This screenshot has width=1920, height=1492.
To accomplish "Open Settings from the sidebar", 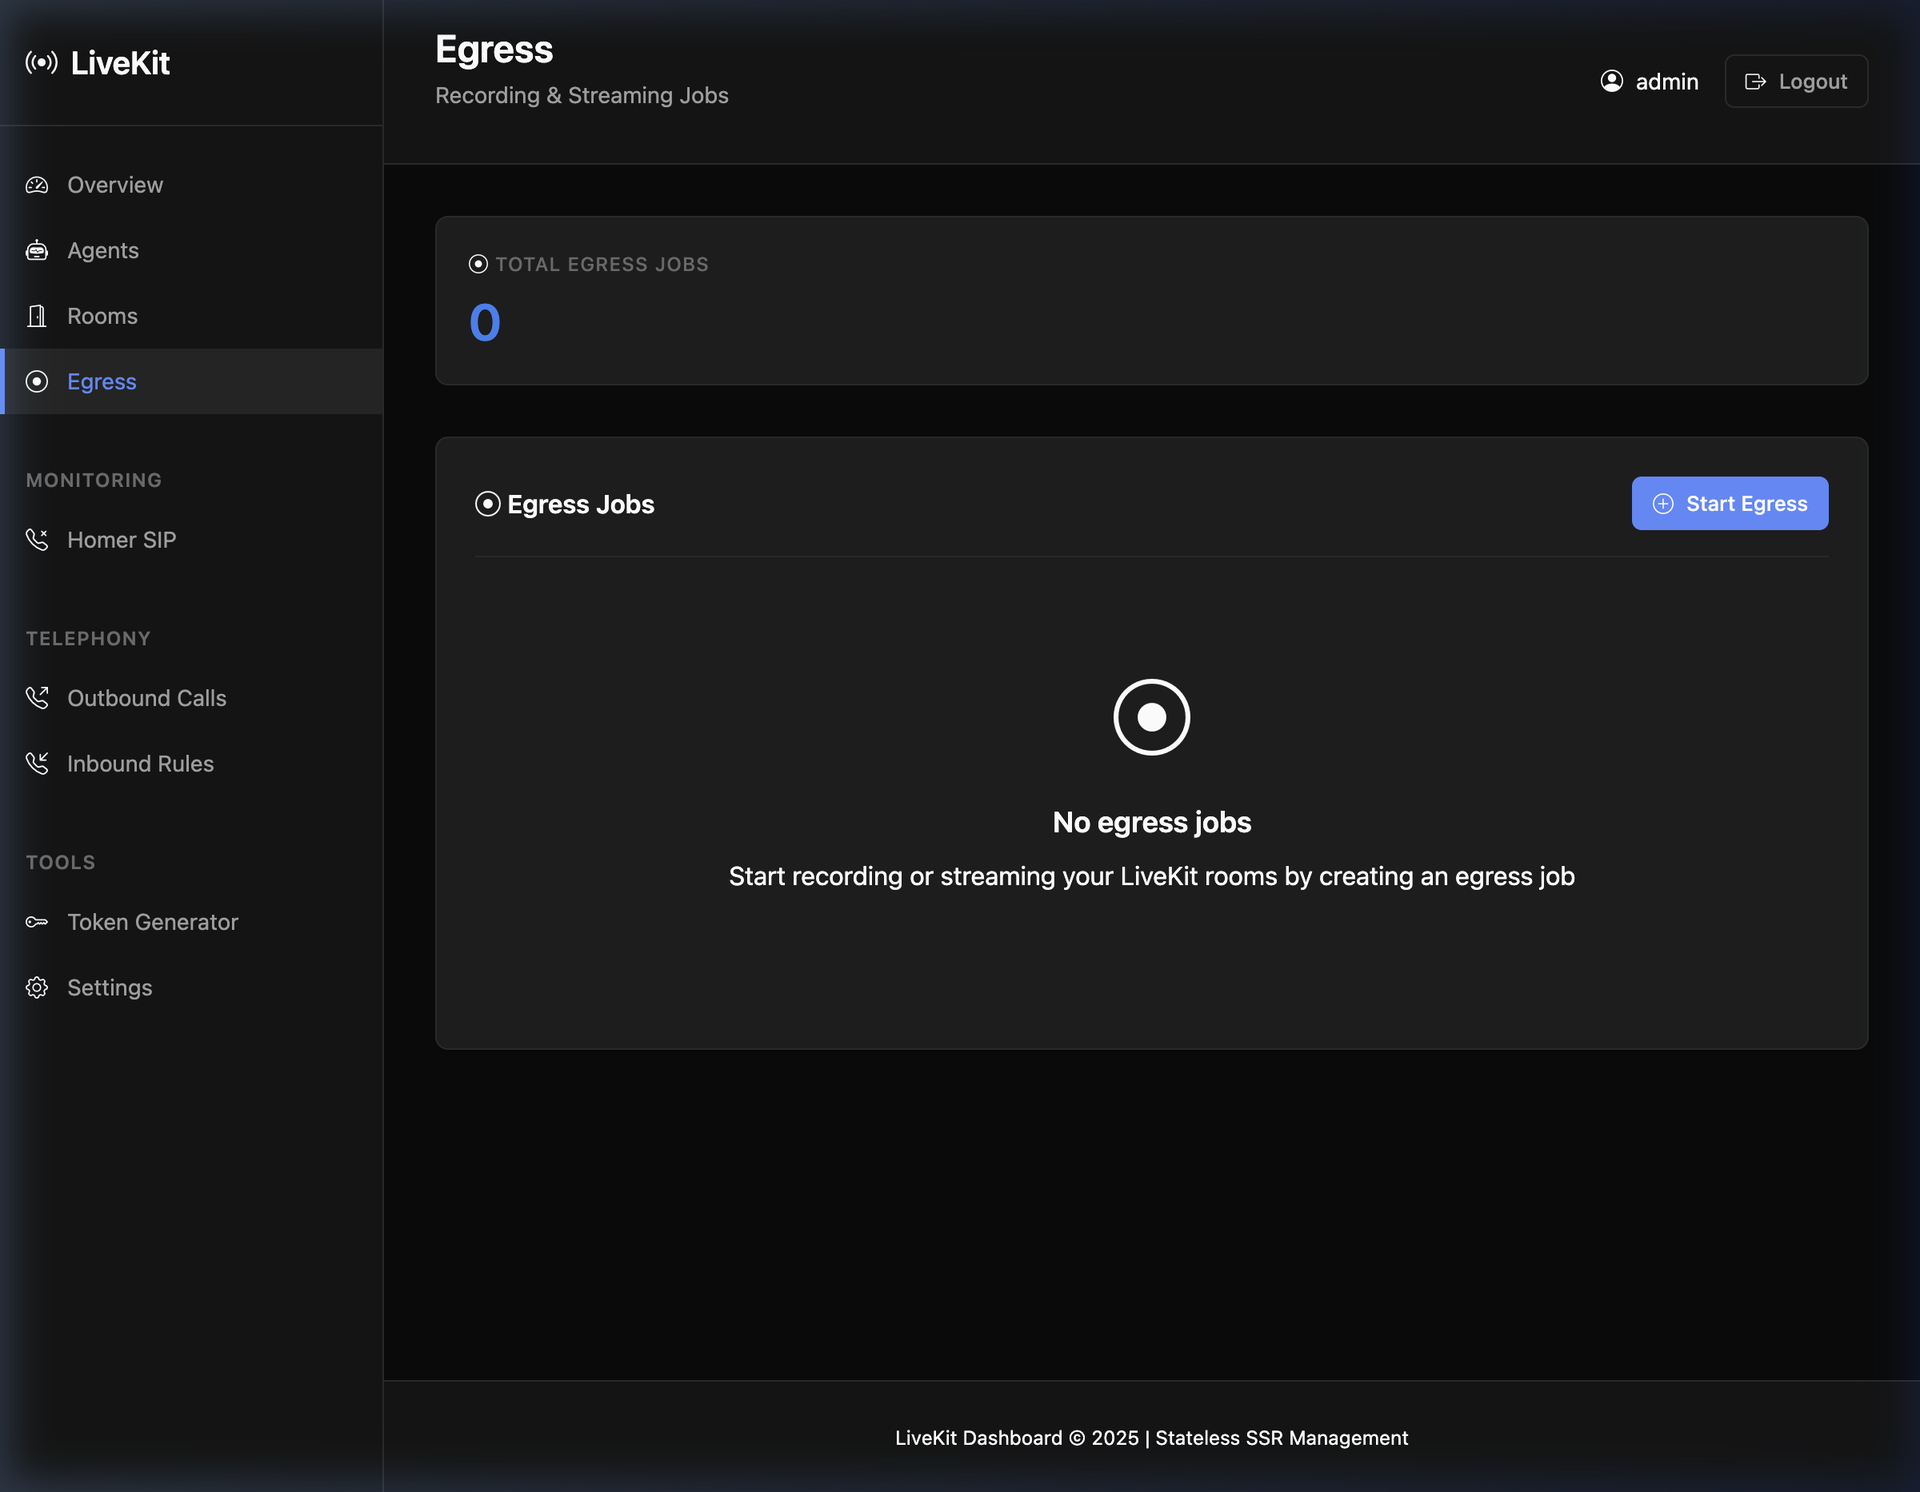I will tap(192, 988).
